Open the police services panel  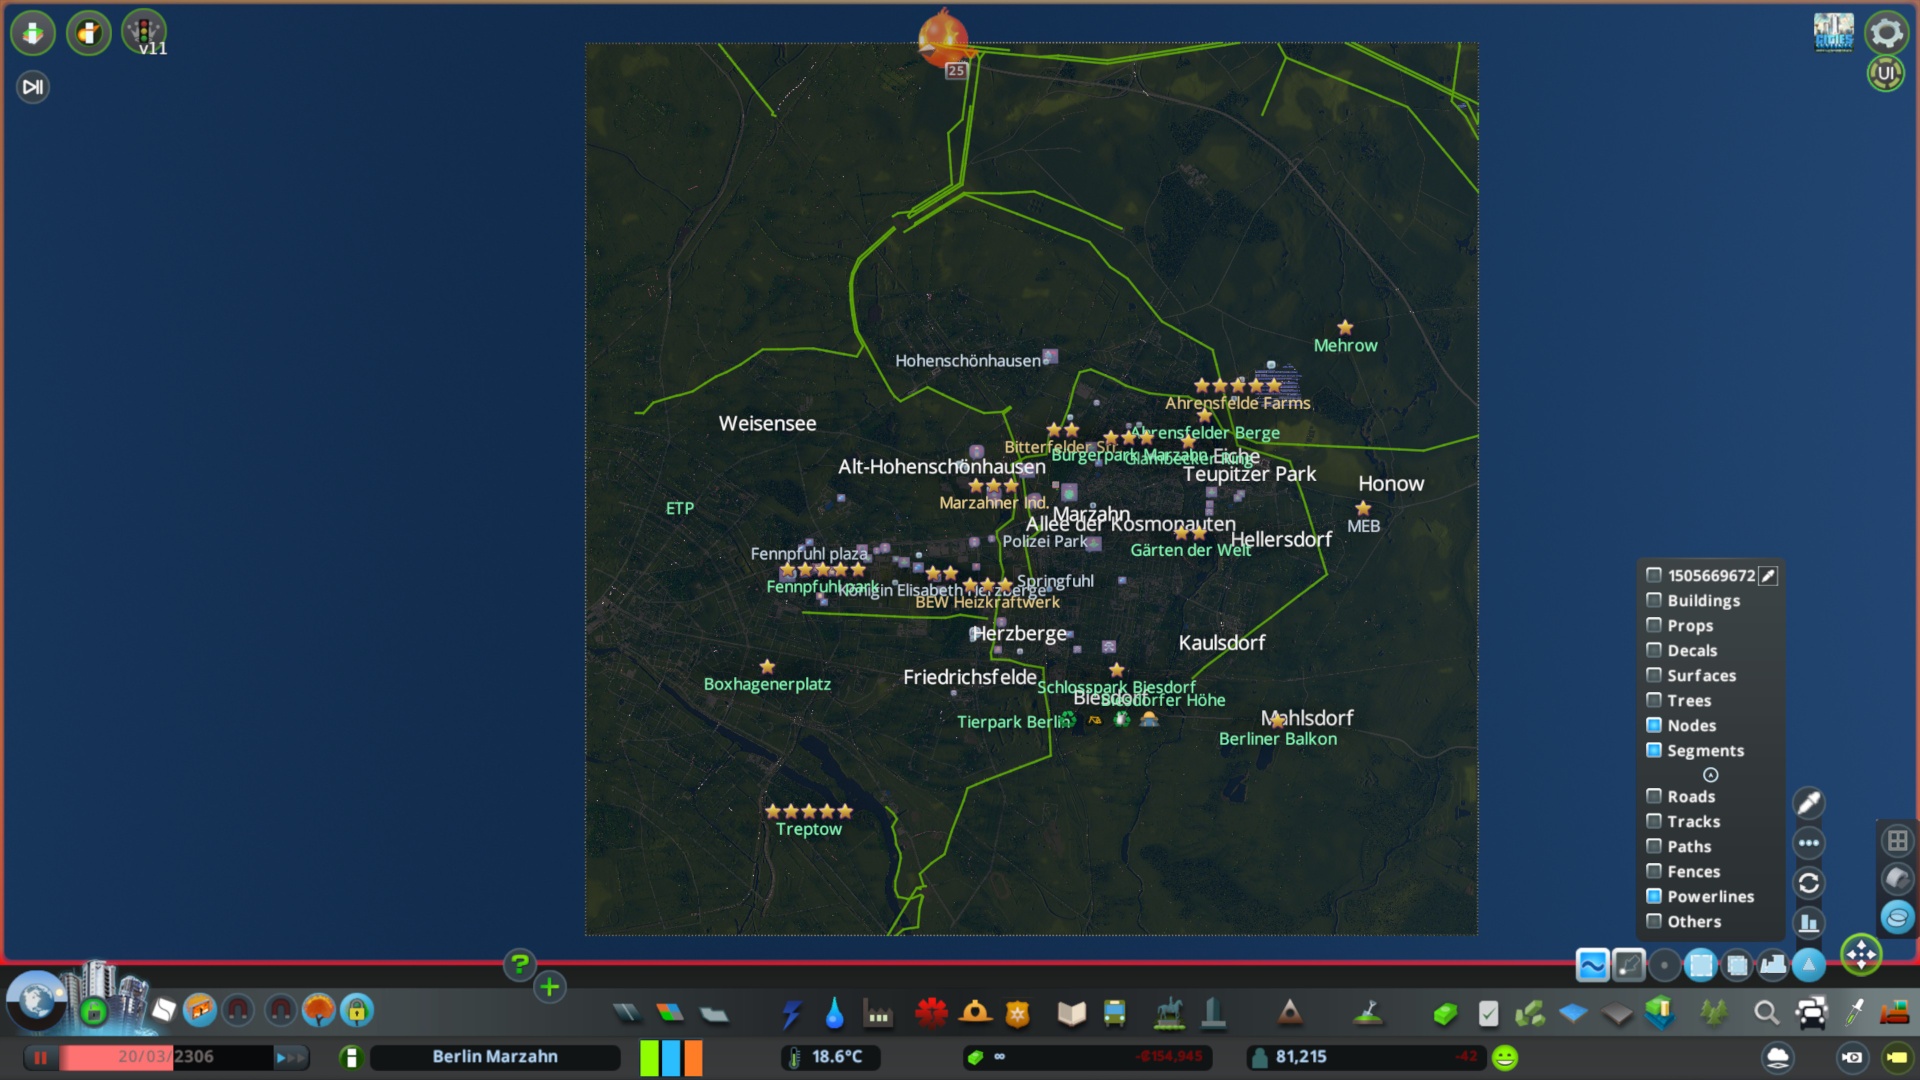pos(1016,1013)
